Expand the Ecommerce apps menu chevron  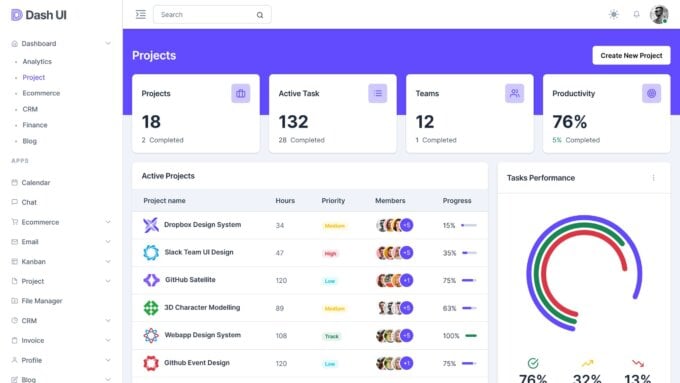(x=108, y=222)
